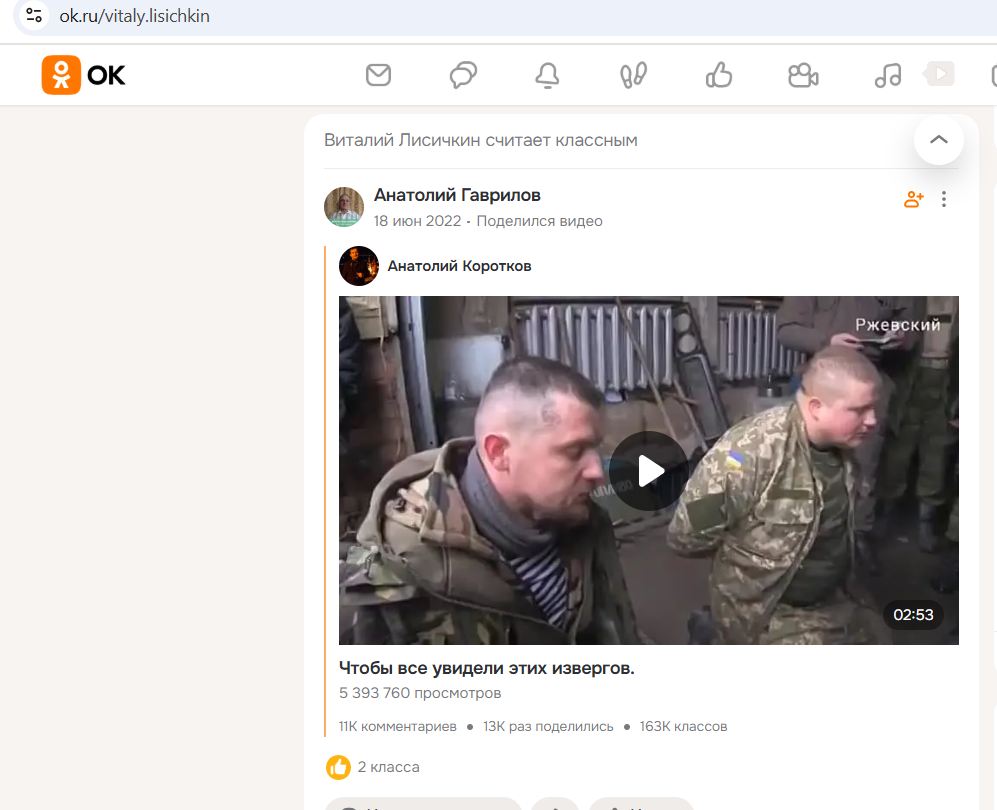997x810 pixels.
Task: Play the video with center play button
Action: 649,471
